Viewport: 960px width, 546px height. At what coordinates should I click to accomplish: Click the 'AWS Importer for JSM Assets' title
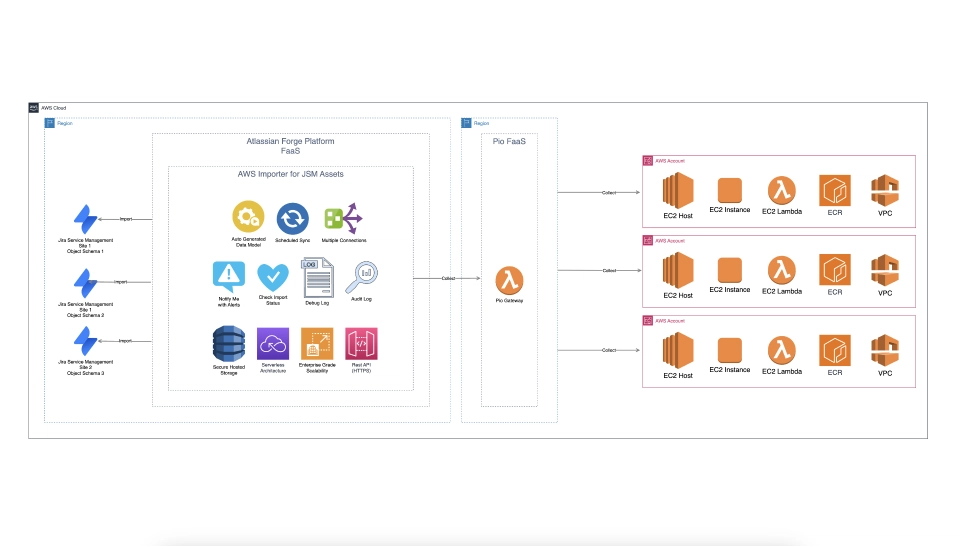coord(290,175)
